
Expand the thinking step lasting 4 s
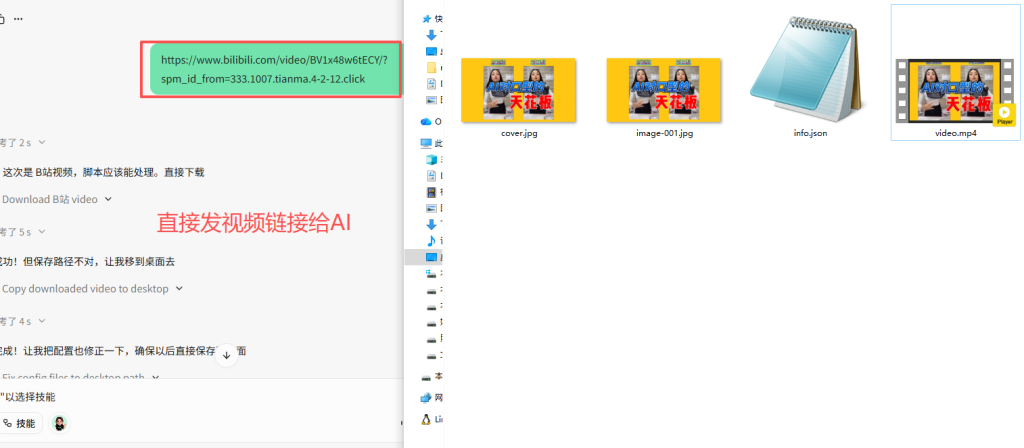tap(23, 321)
